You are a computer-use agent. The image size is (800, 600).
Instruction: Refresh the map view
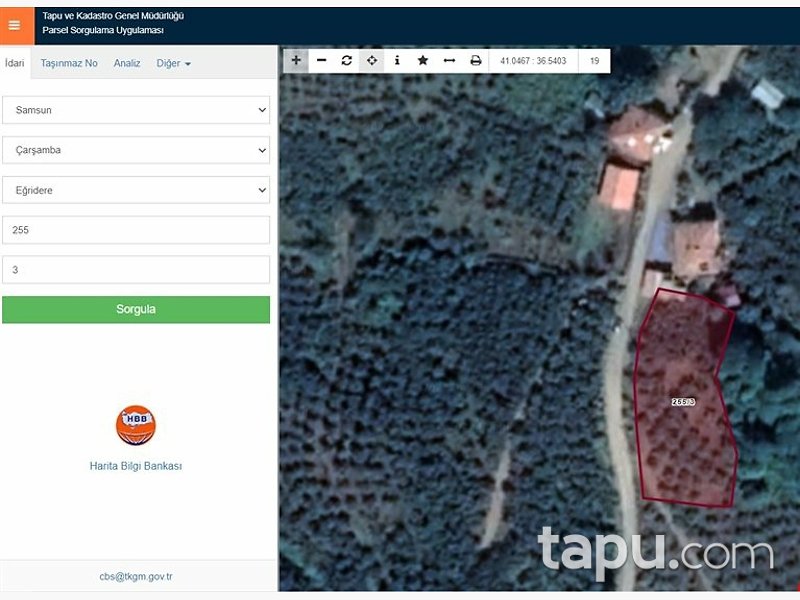click(x=347, y=61)
